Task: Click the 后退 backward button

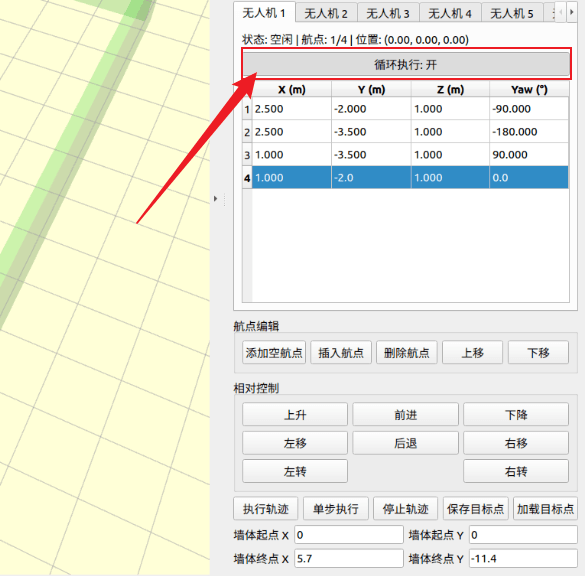Action: [406, 443]
